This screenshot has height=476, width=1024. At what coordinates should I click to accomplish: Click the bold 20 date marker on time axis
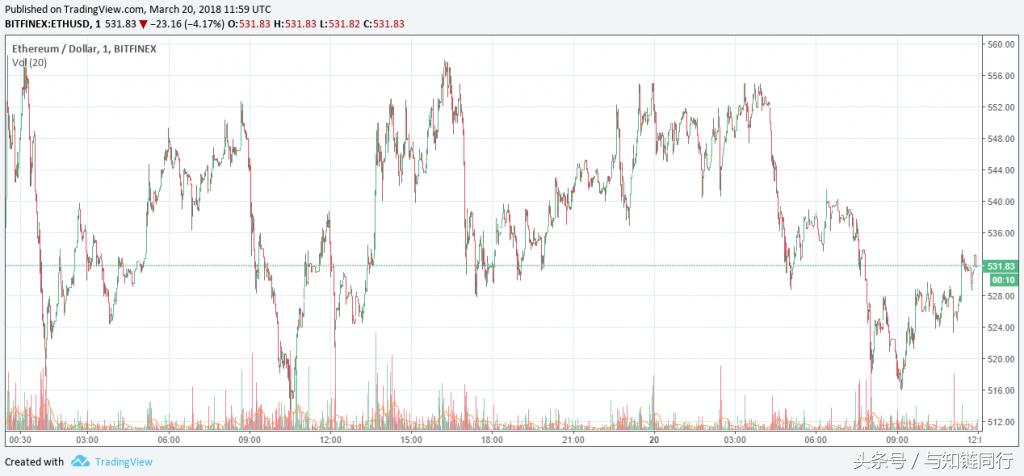pyautogui.click(x=654, y=439)
